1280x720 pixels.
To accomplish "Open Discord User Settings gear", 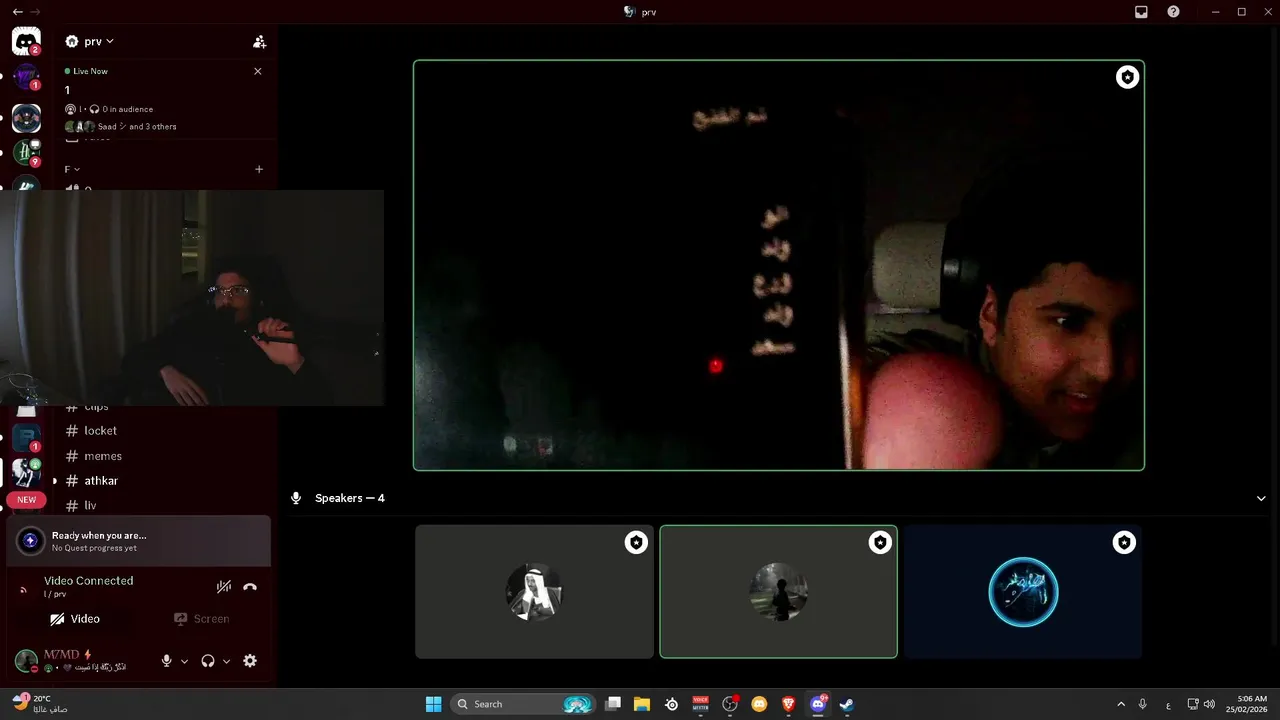I will click(250, 661).
